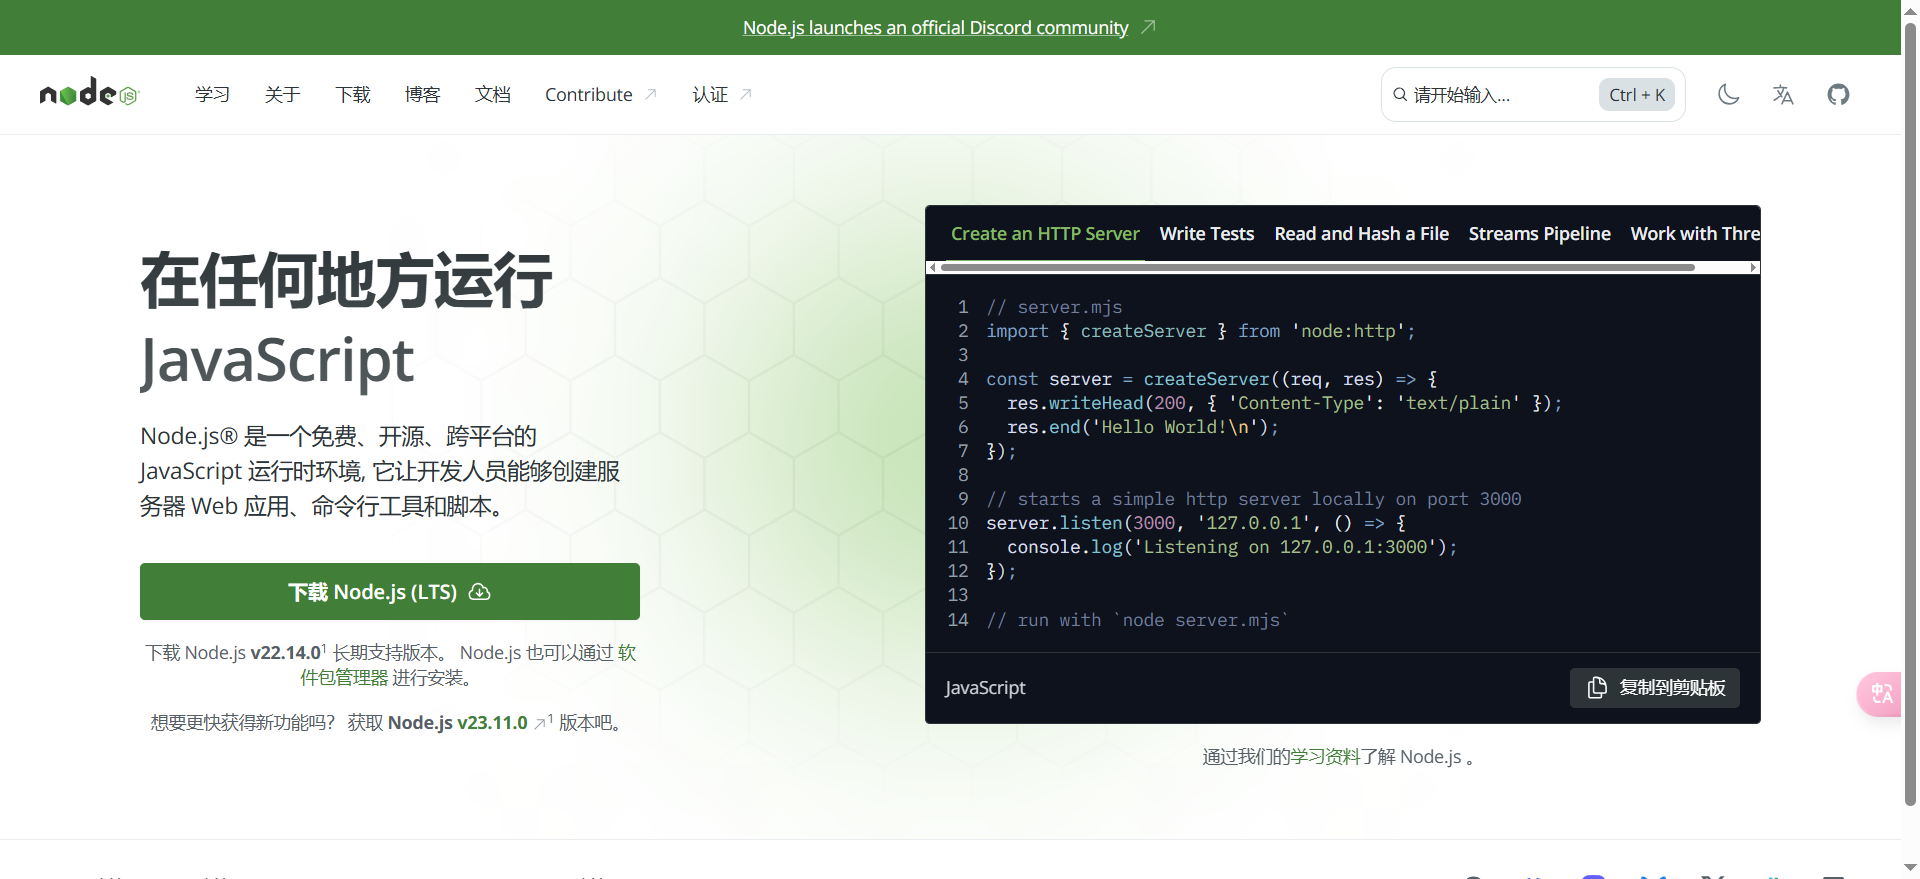Open the GitHub repository icon
1920x879 pixels.
click(x=1838, y=95)
